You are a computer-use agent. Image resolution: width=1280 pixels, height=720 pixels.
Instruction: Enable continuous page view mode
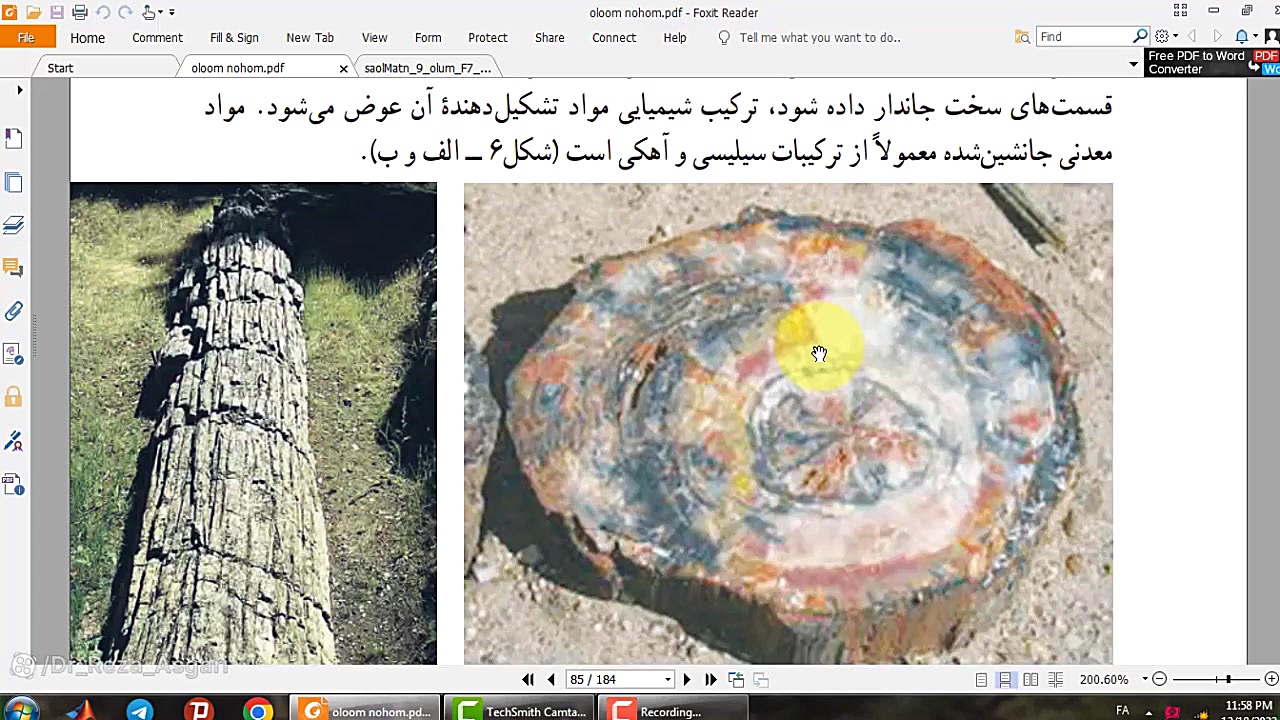(x=1005, y=679)
